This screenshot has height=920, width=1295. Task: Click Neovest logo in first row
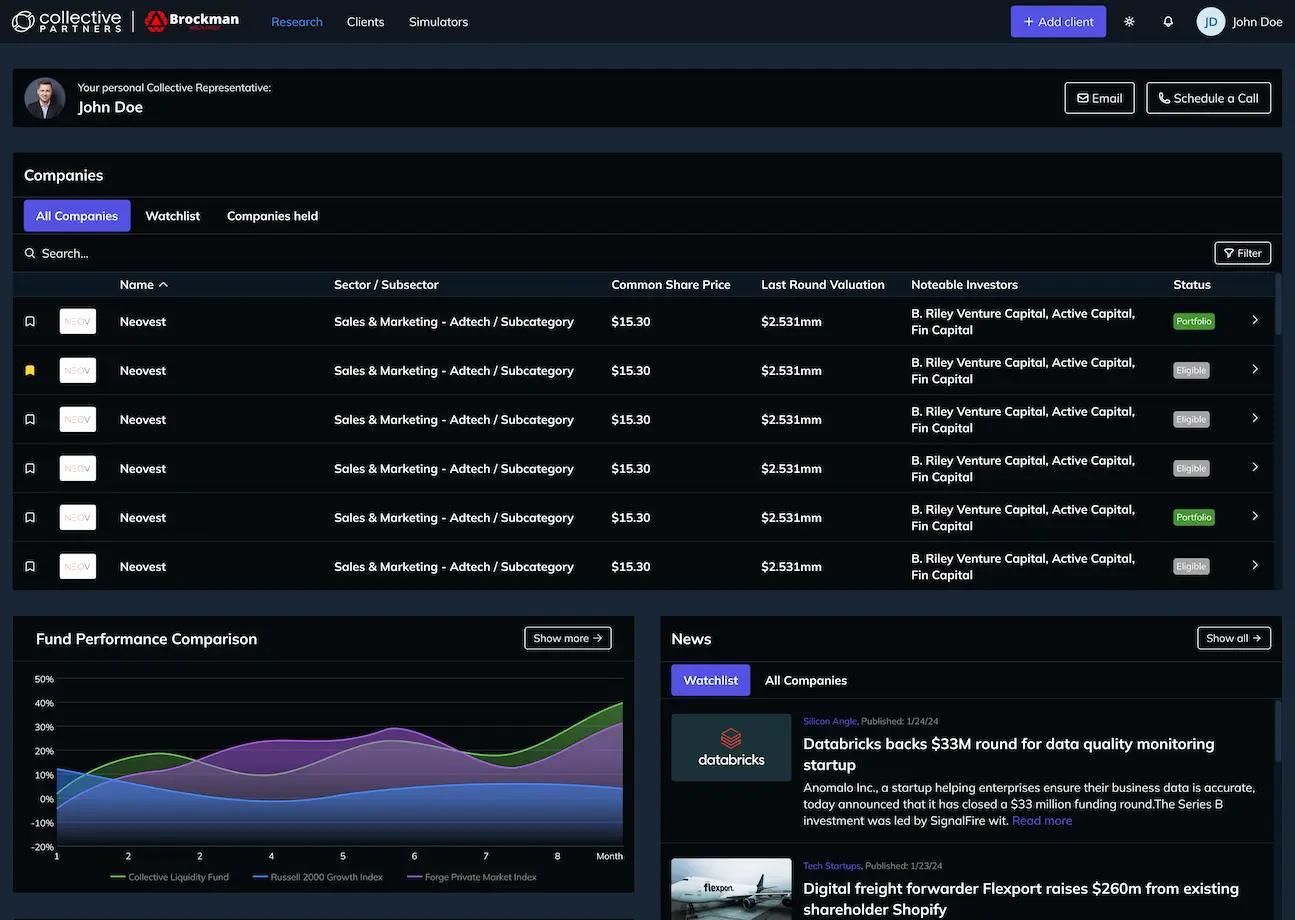pos(78,321)
